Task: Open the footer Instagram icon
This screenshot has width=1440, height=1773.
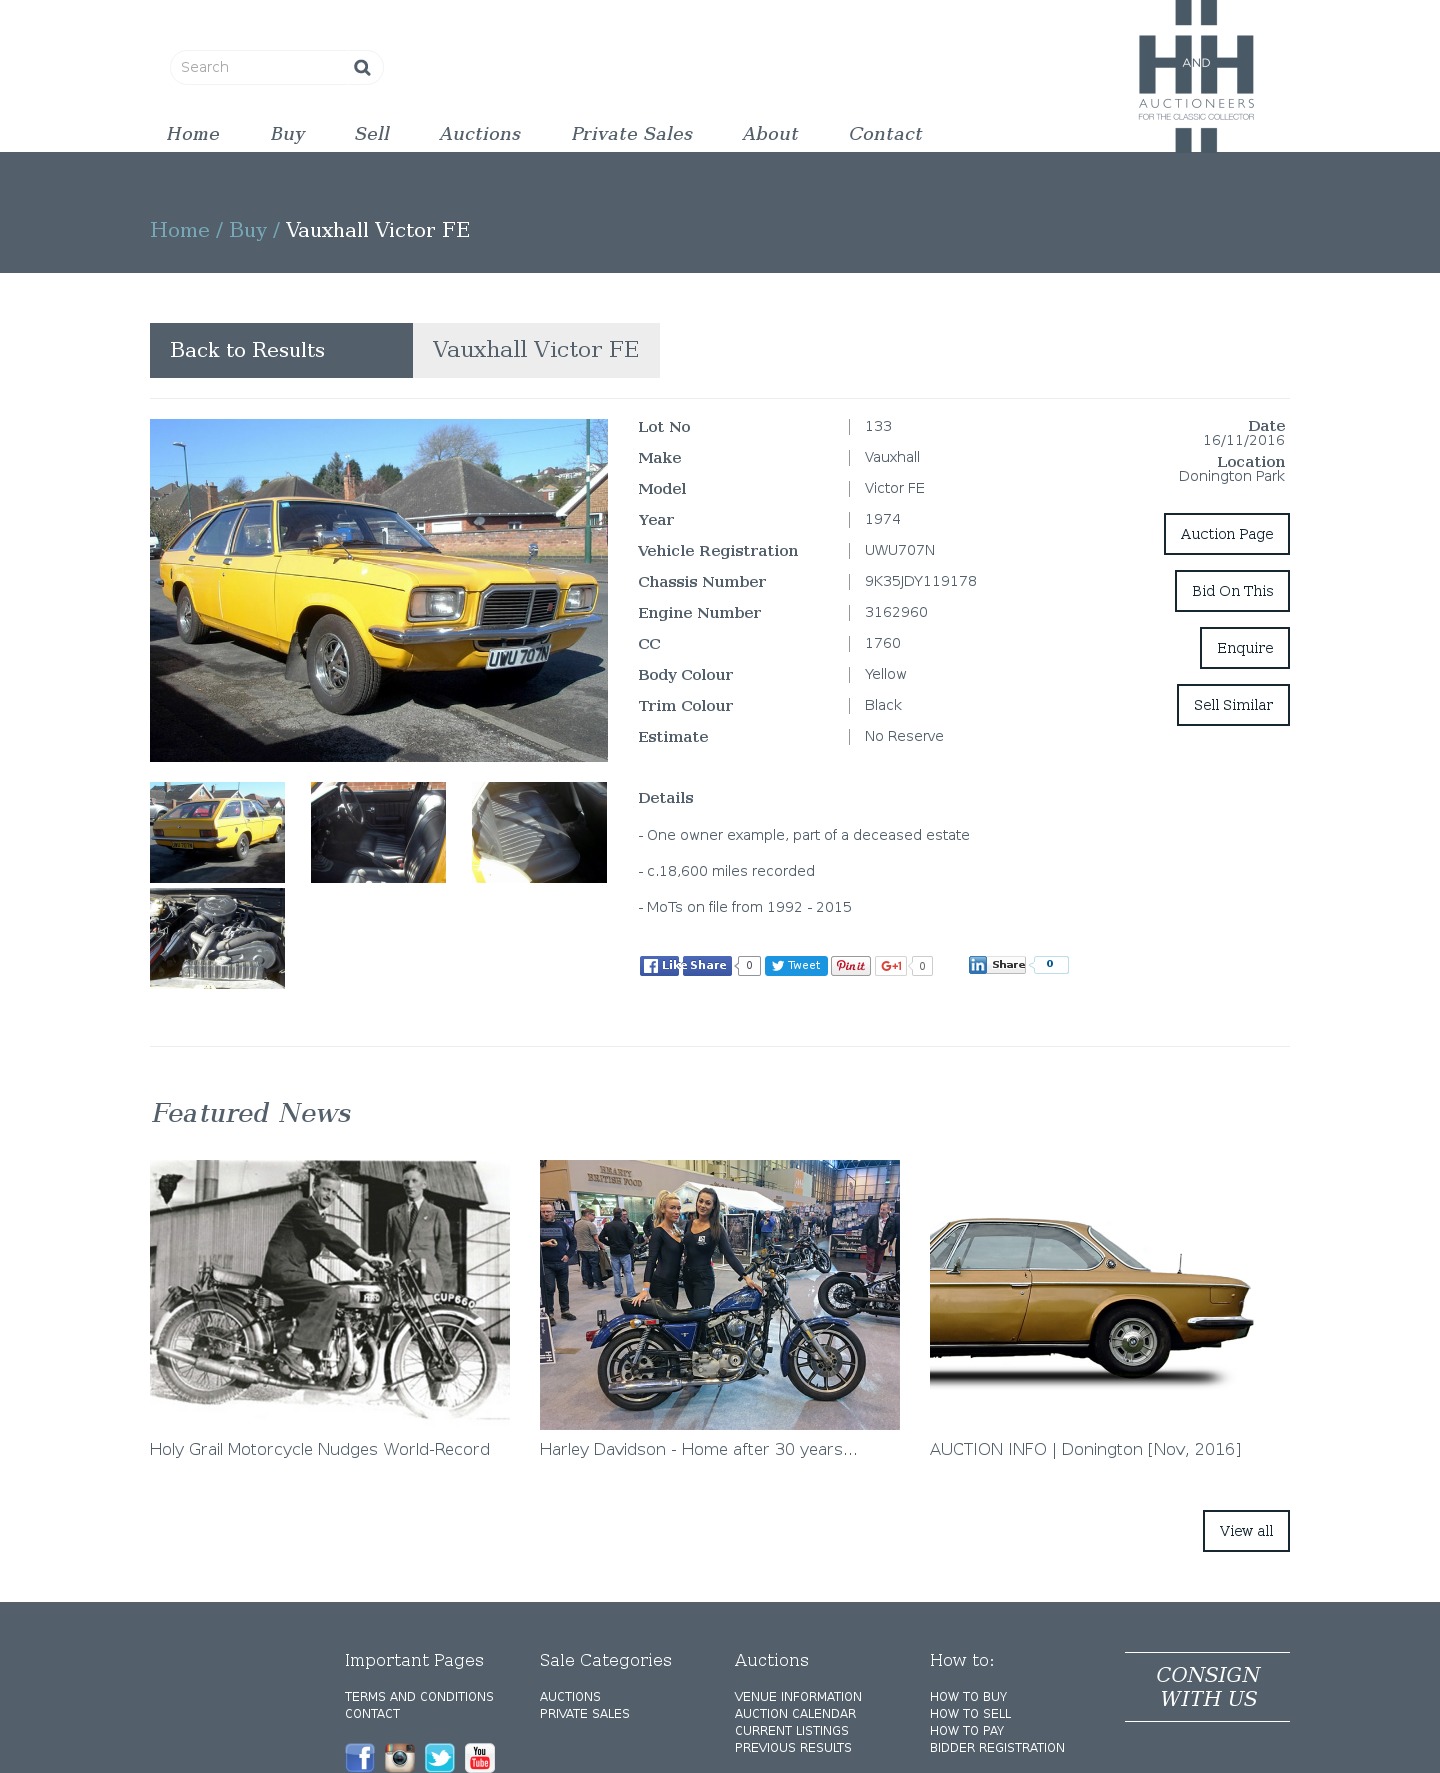Action: (400, 1757)
